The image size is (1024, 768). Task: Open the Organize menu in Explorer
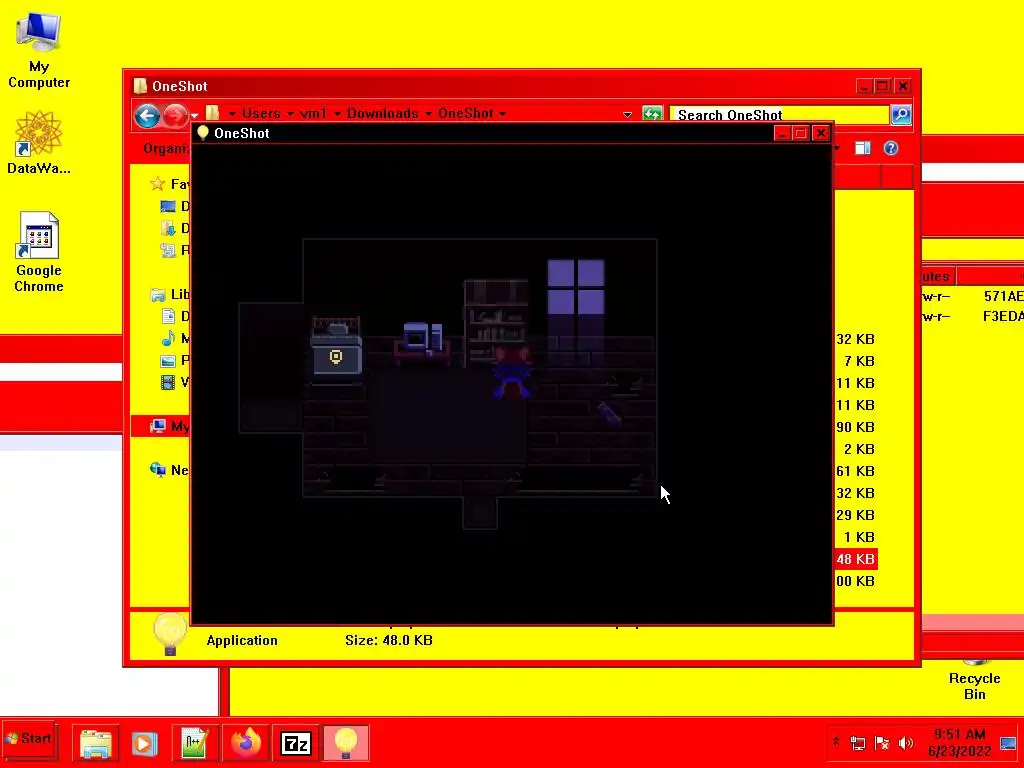click(x=166, y=149)
